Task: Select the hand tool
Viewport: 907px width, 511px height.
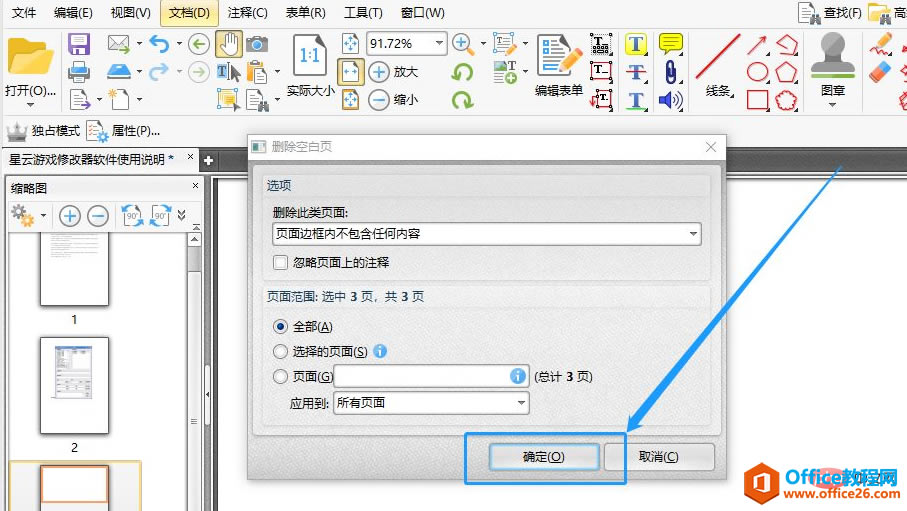Action: [x=228, y=44]
